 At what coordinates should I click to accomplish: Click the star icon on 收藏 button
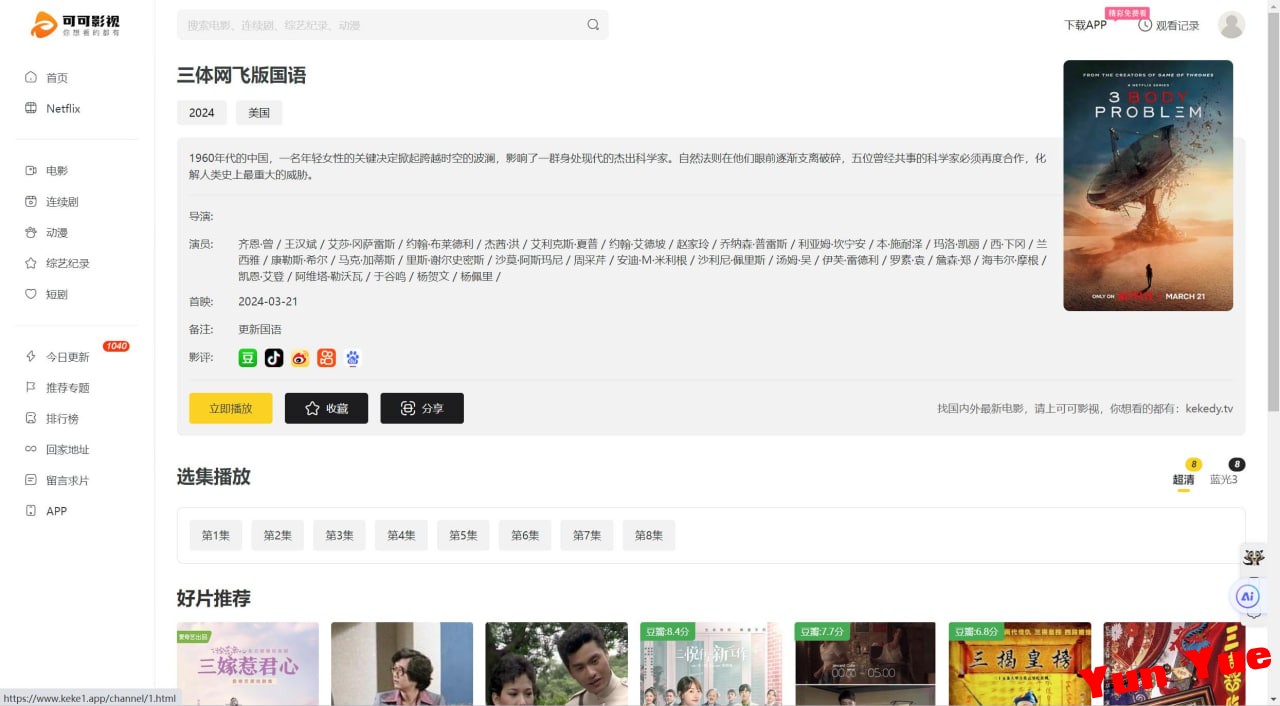(x=312, y=408)
